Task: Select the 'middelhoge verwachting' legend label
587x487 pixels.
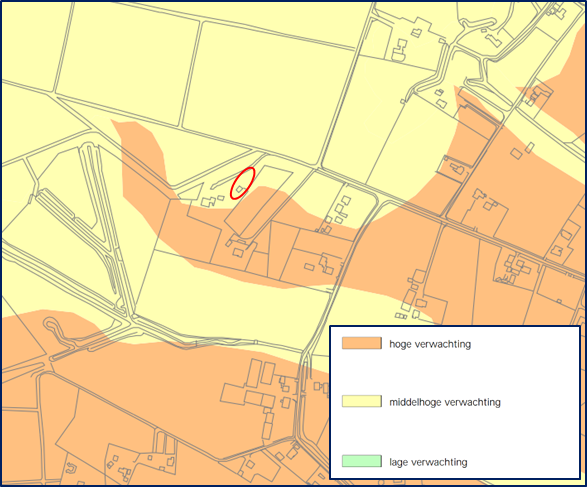Action: [445, 402]
